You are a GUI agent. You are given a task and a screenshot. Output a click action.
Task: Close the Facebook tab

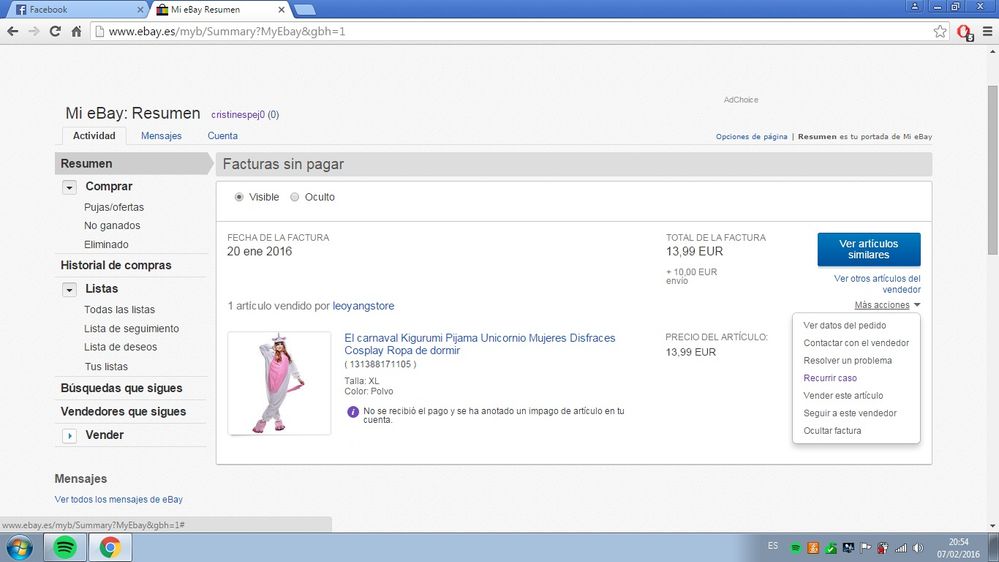point(140,10)
